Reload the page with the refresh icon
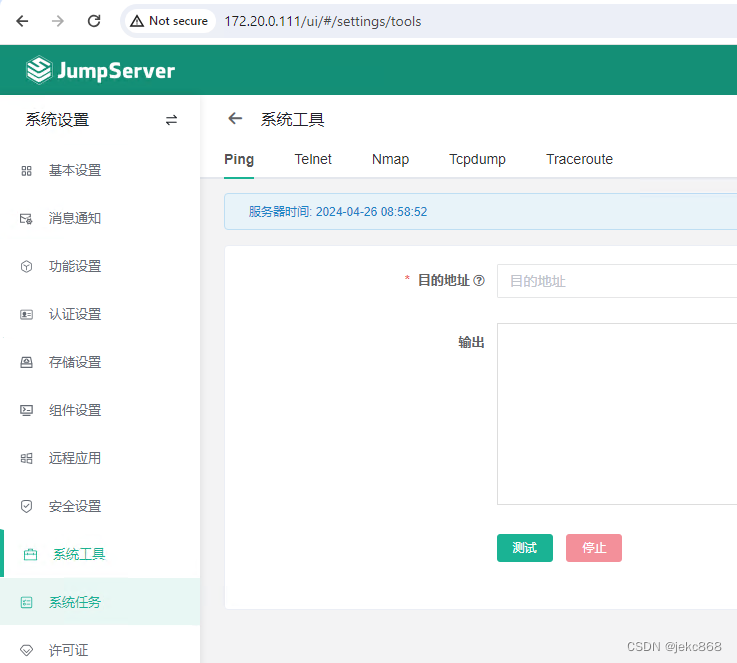This screenshot has height=663, width=737. click(x=94, y=21)
